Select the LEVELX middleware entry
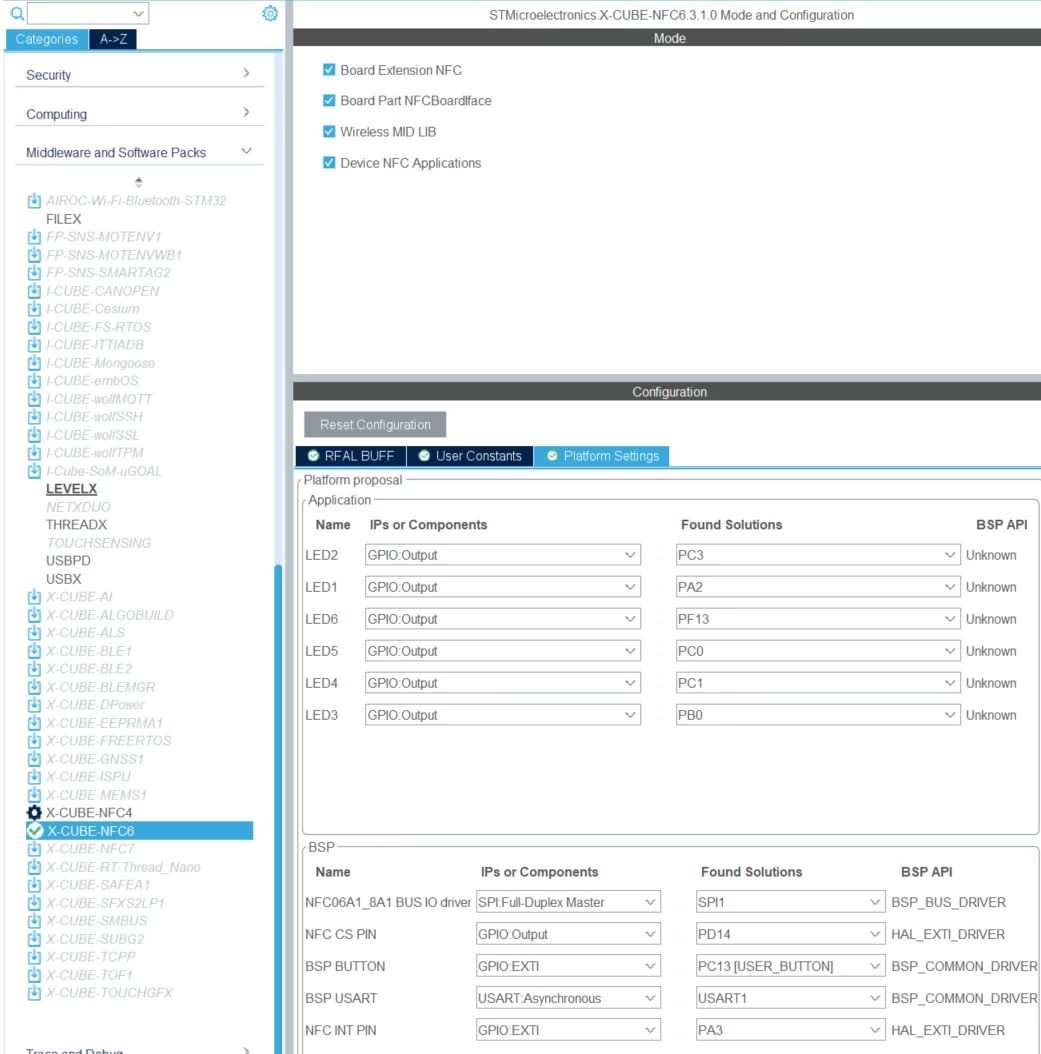Screen dimensions: 1041x1054 tap(71, 489)
